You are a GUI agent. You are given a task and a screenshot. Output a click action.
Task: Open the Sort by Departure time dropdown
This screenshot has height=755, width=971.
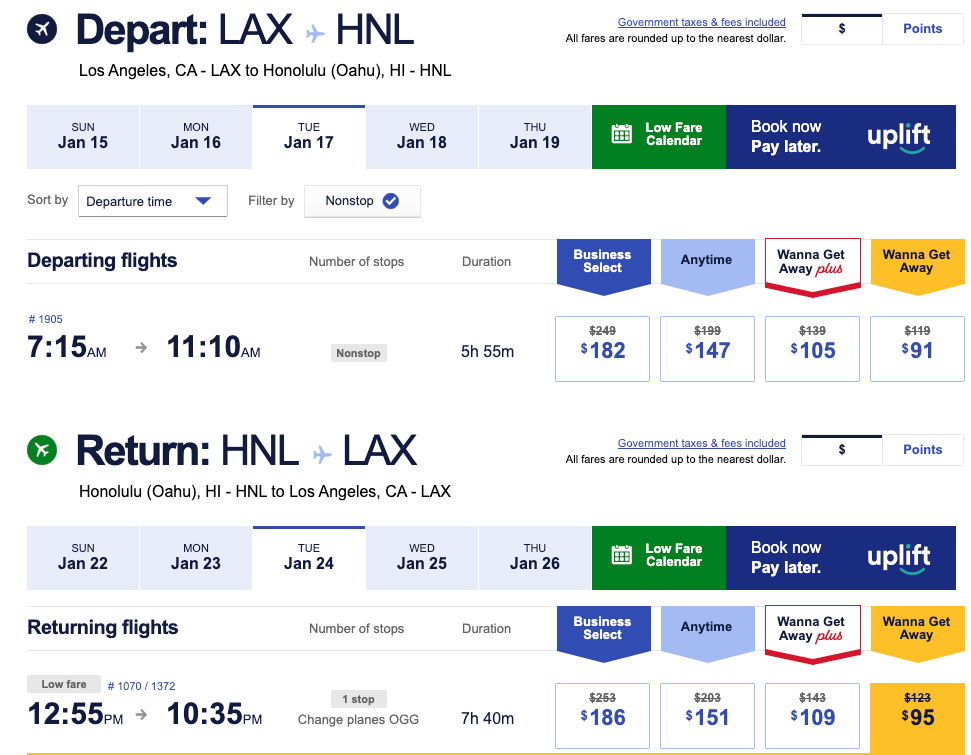152,201
